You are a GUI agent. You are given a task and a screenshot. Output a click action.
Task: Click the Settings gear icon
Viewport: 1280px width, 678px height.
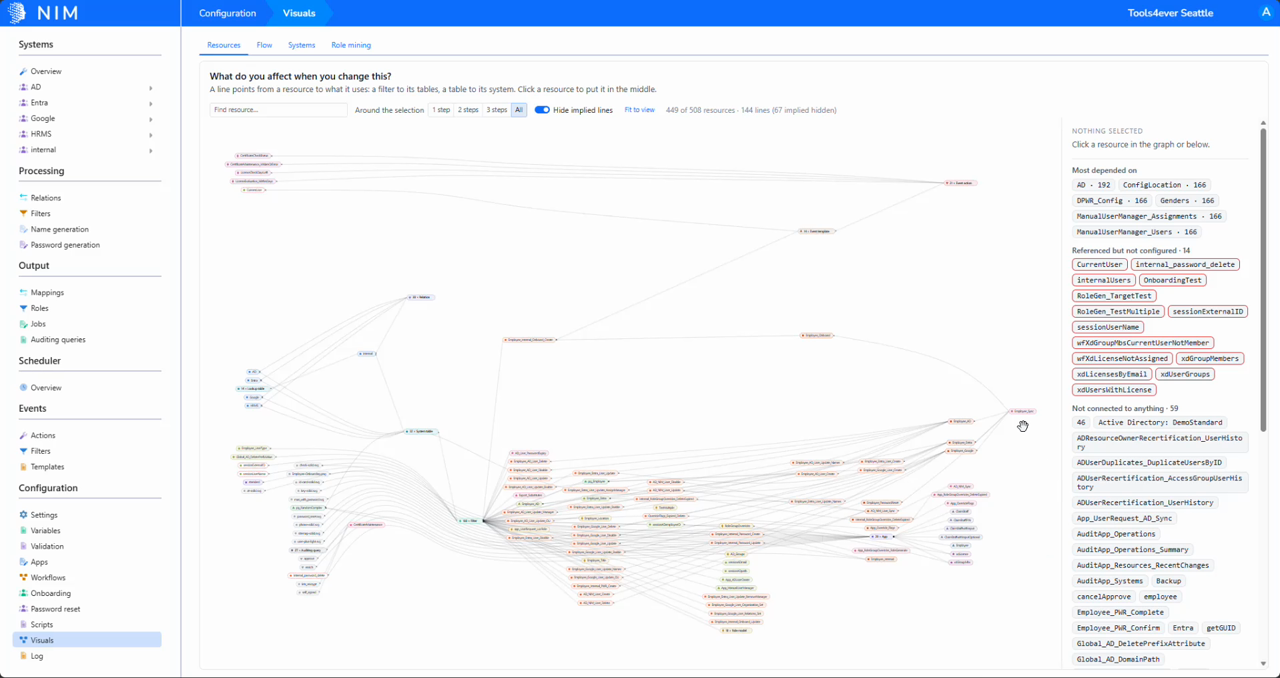(23, 515)
